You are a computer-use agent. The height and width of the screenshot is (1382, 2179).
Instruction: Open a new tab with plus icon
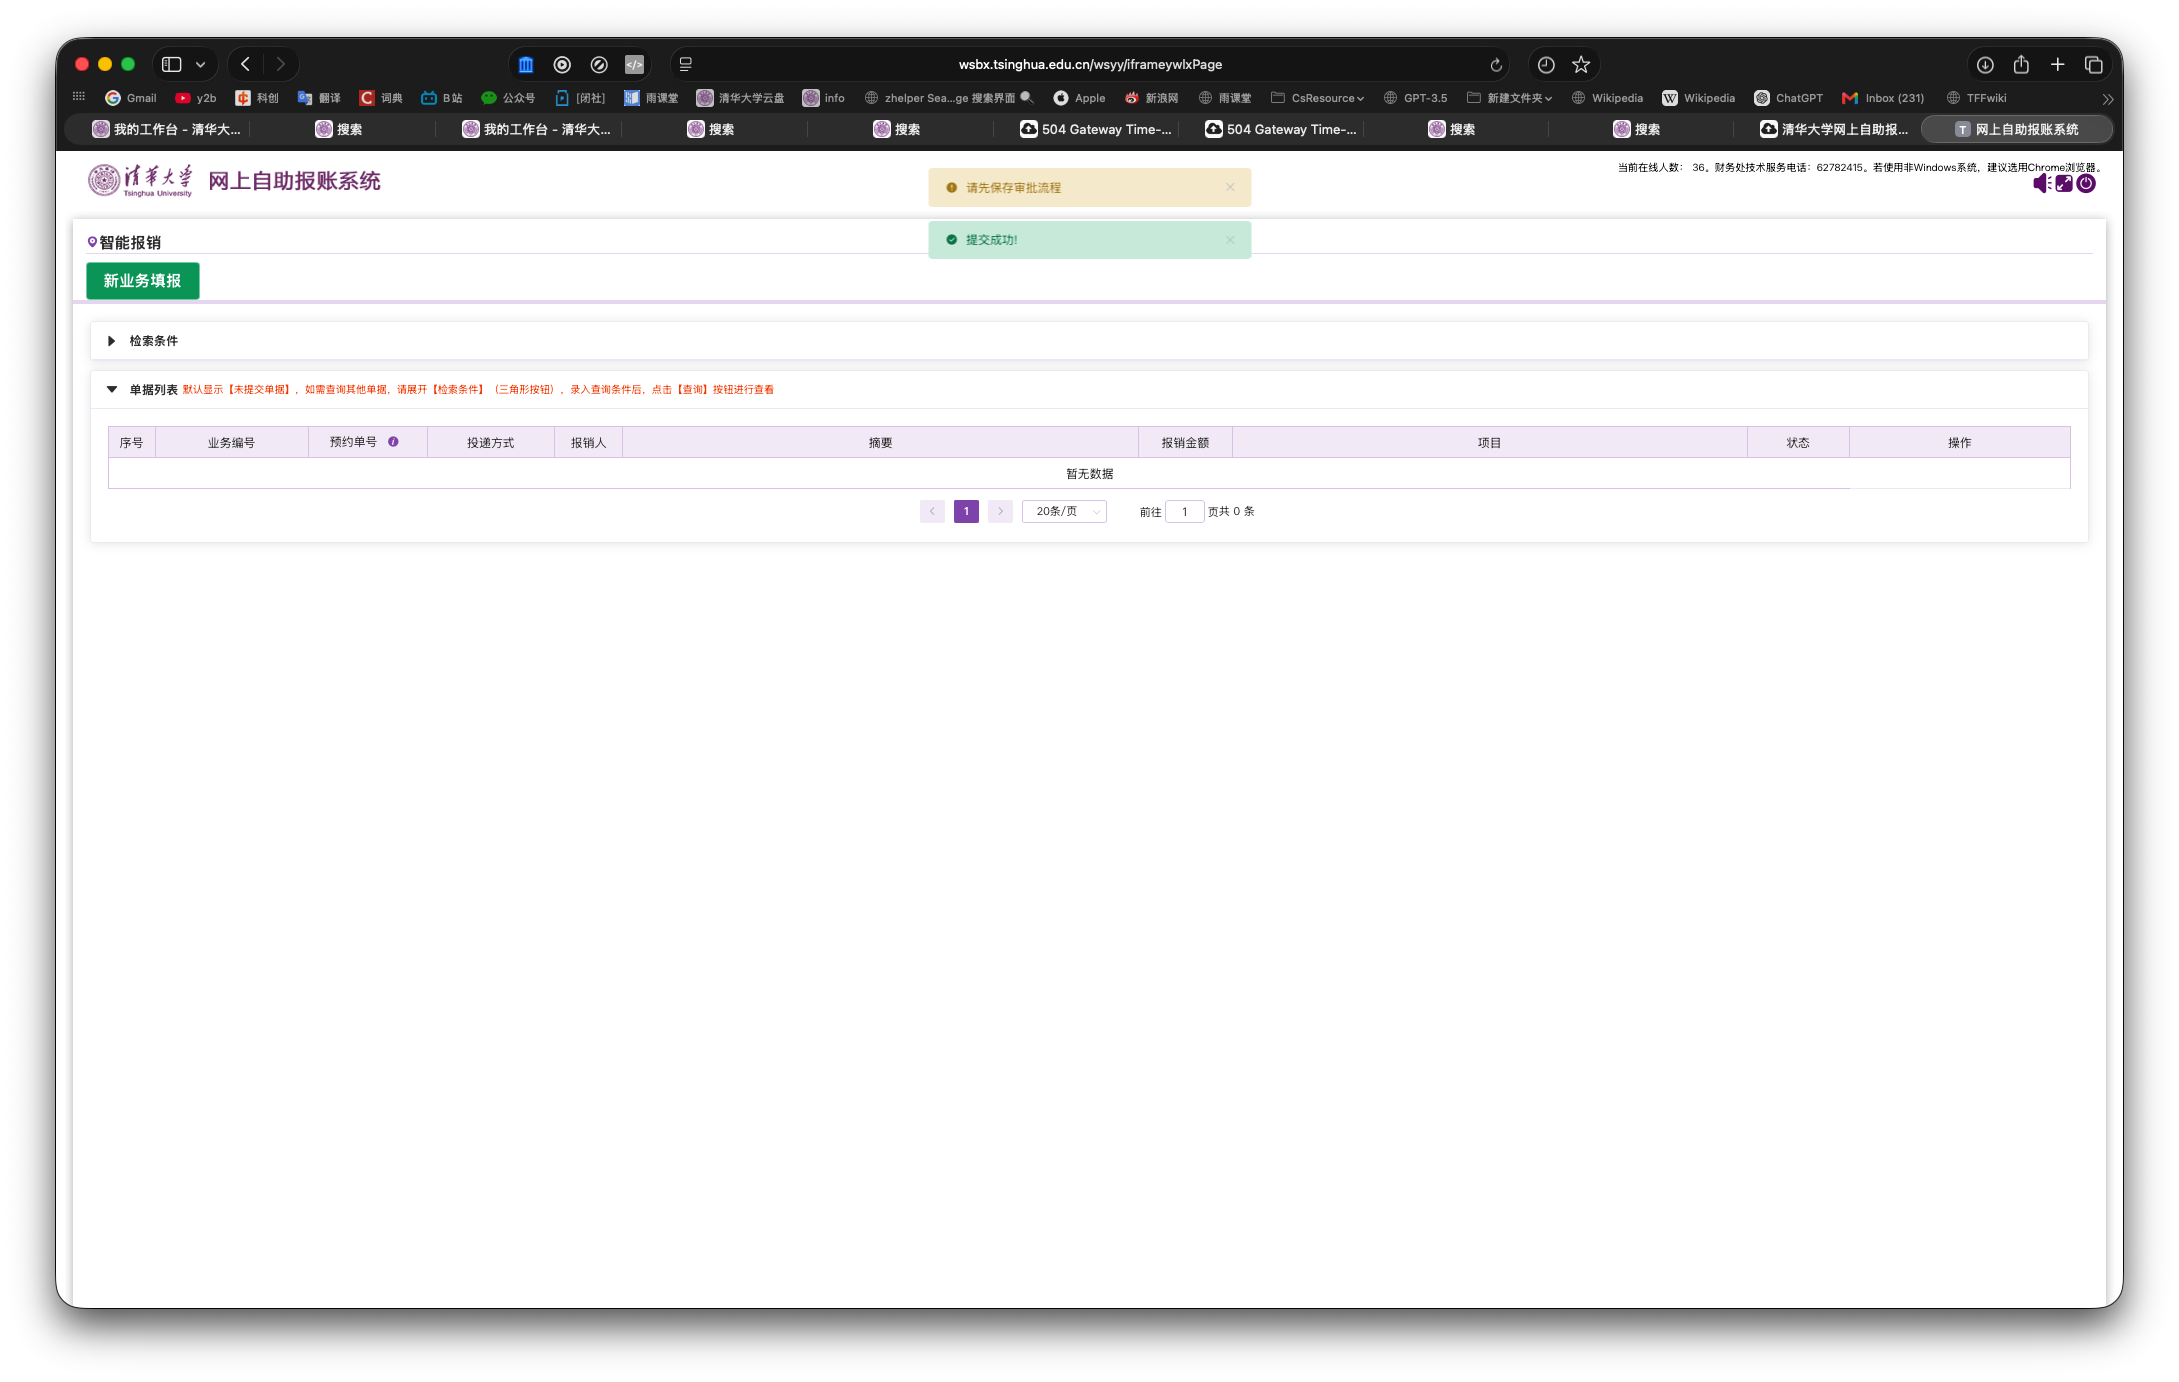click(x=2057, y=64)
